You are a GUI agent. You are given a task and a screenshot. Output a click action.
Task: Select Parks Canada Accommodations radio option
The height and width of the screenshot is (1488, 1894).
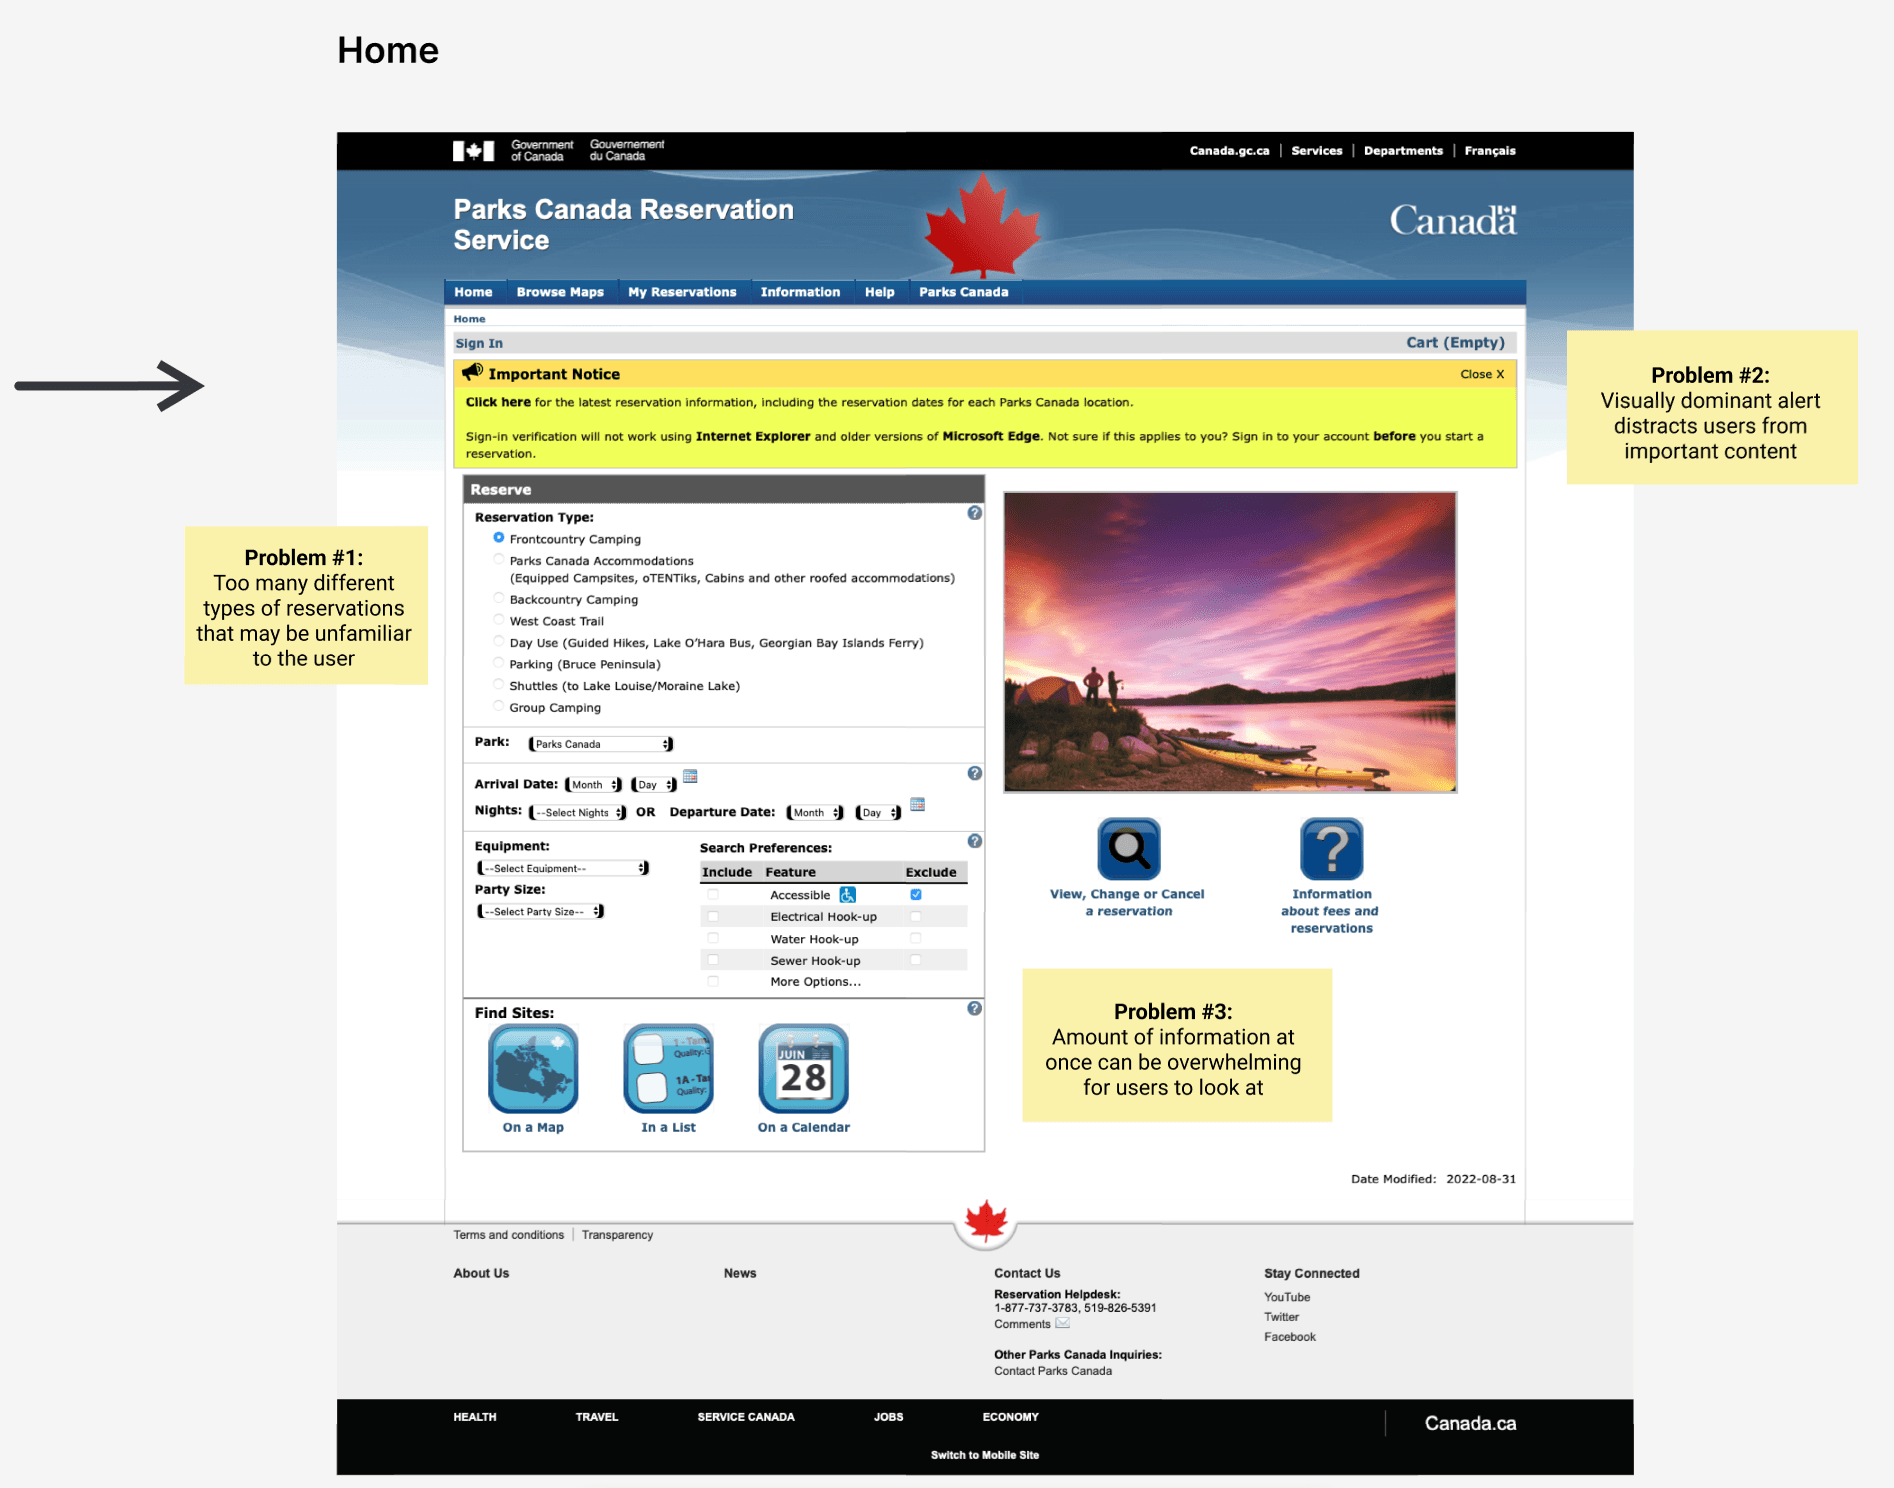[498, 560]
